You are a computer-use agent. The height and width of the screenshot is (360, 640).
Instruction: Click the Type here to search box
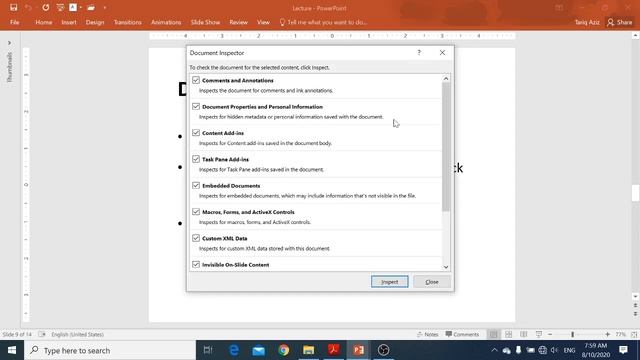click(110, 350)
